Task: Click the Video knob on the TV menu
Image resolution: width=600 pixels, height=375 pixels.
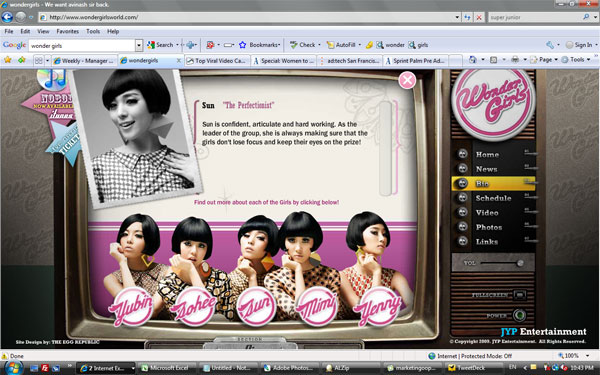Action: tap(462, 212)
